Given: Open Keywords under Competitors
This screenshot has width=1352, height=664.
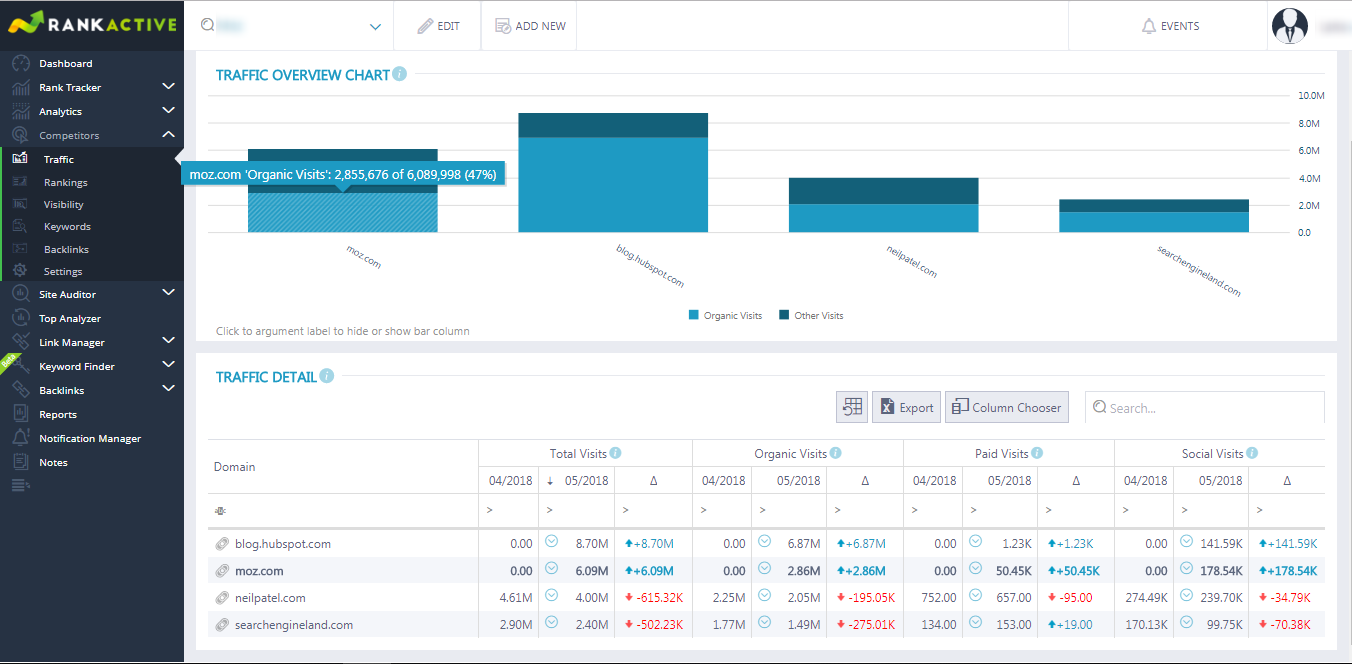Looking at the screenshot, I should point(67,227).
